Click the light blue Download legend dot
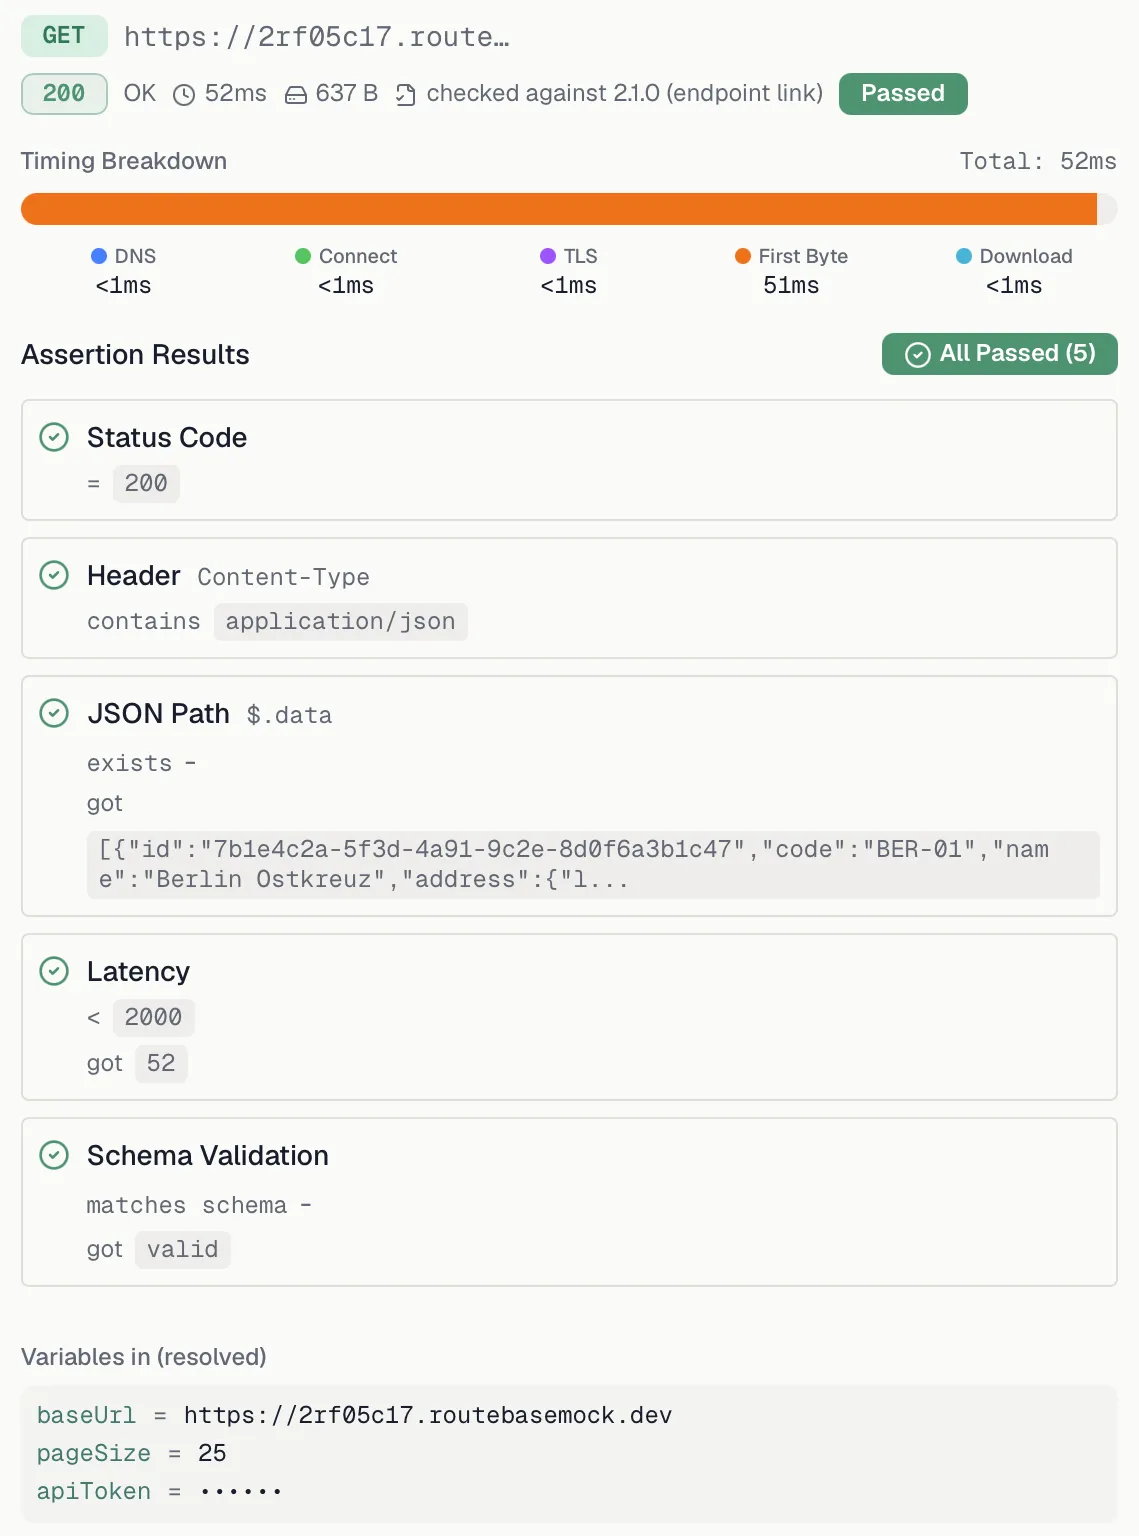The image size is (1139, 1536). point(964,256)
